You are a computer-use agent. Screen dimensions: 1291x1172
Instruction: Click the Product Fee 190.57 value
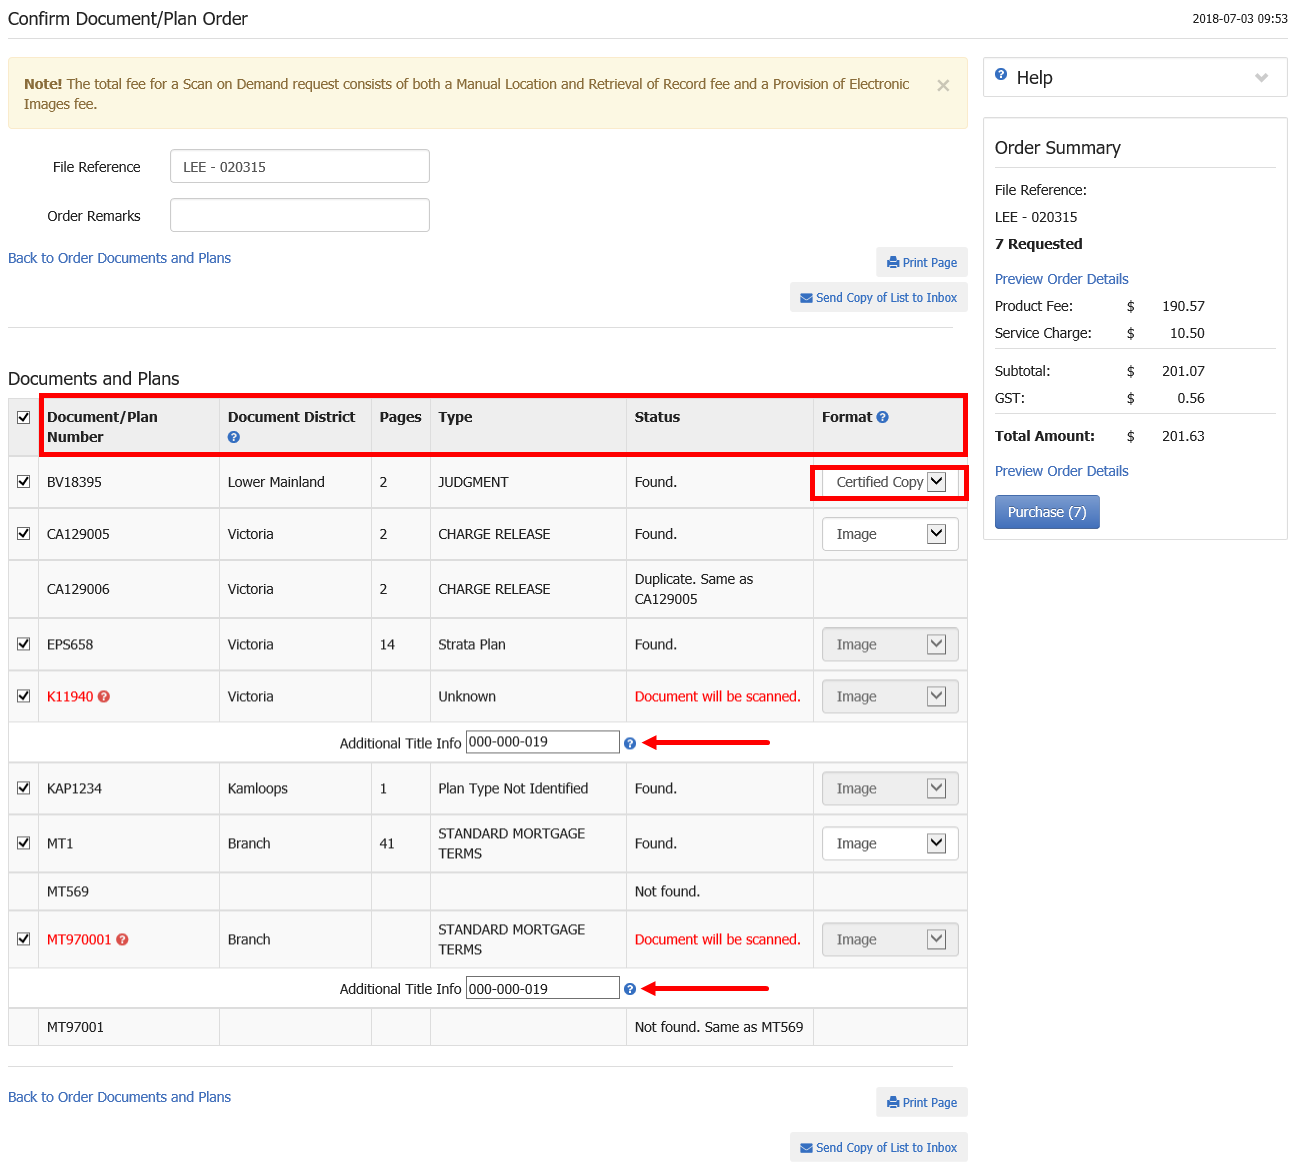pyautogui.click(x=1183, y=306)
